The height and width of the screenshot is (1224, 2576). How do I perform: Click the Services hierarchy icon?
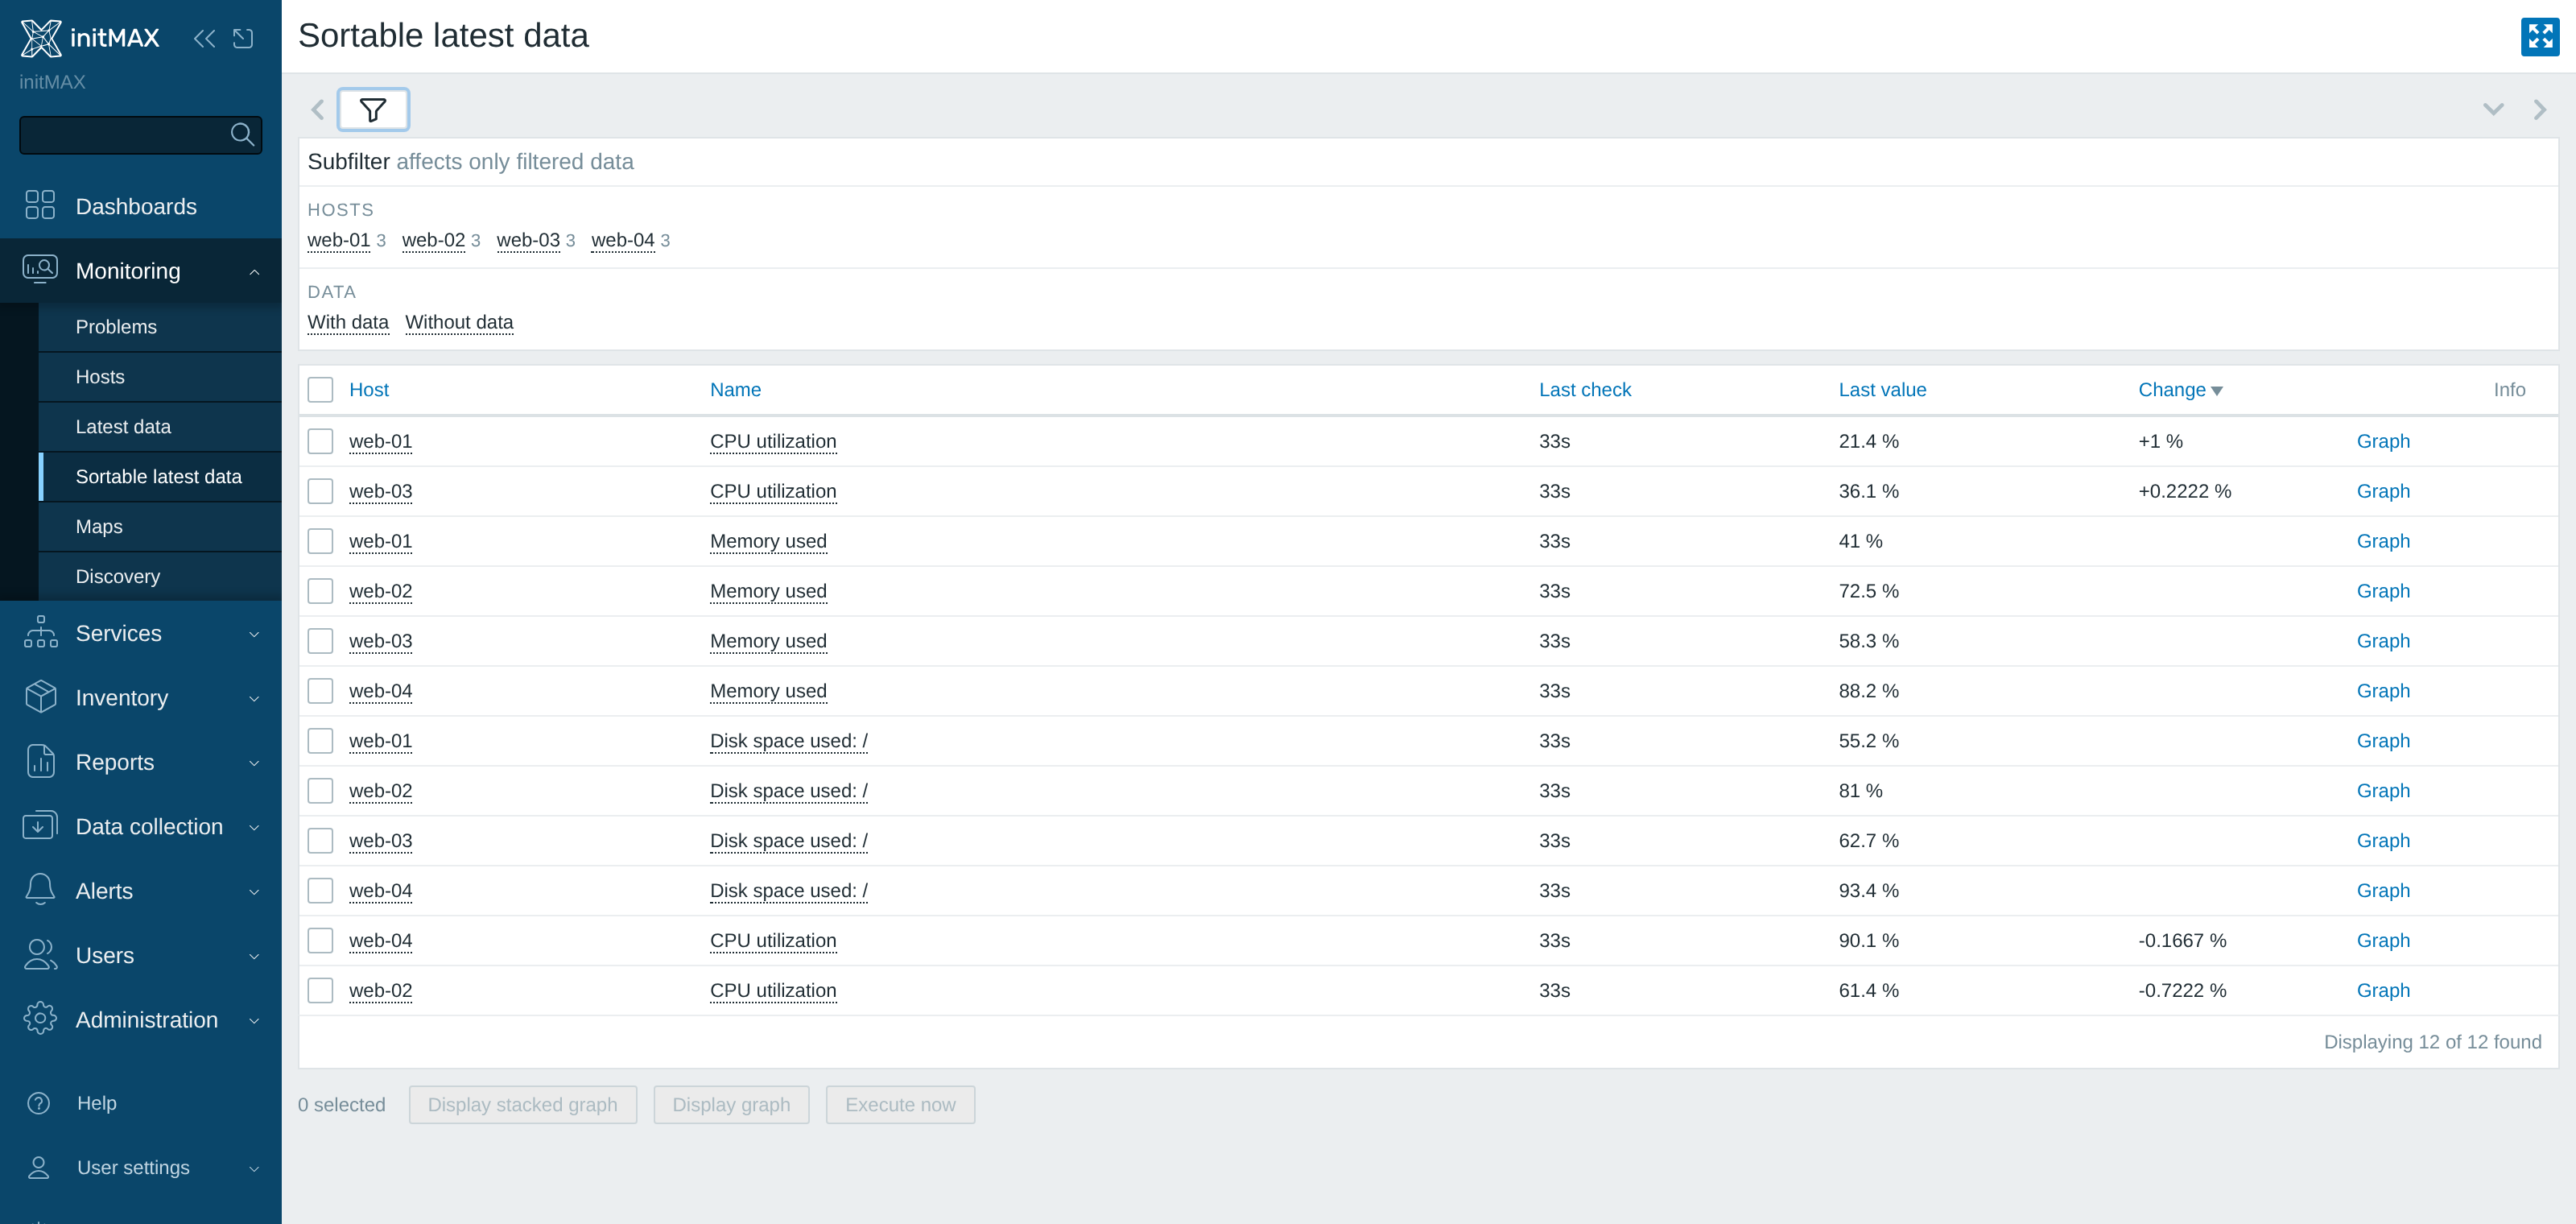[x=40, y=632]
